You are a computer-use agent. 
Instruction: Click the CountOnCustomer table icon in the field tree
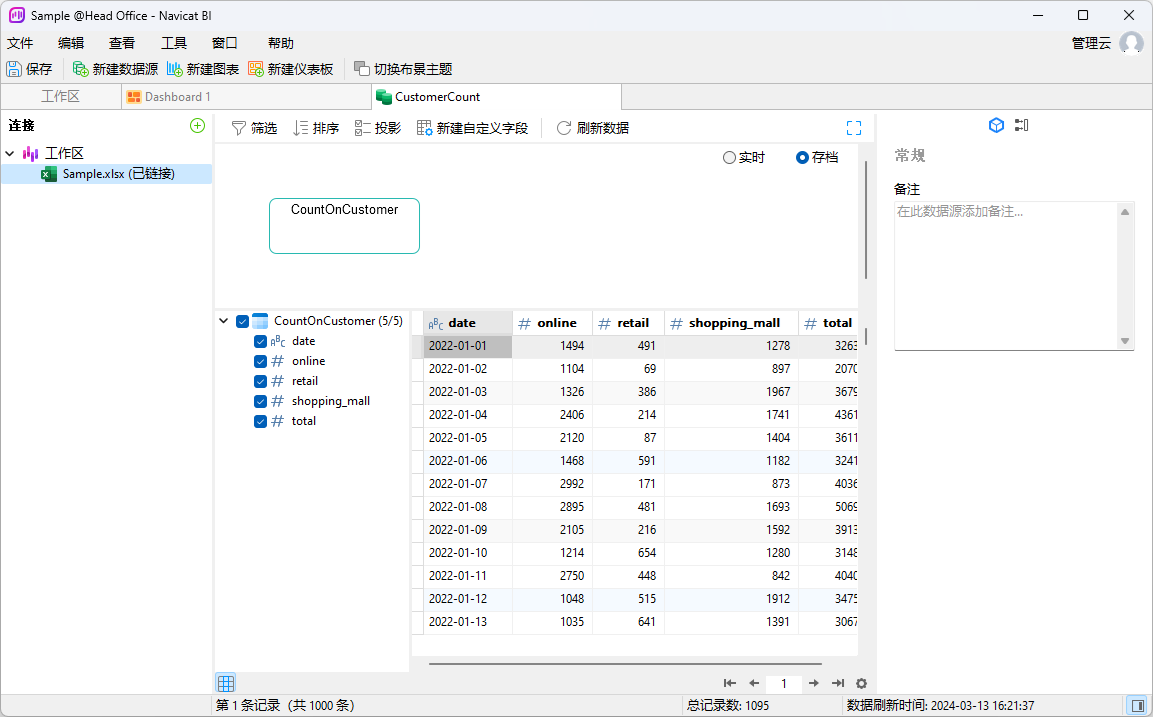click(x=260, y=321)
